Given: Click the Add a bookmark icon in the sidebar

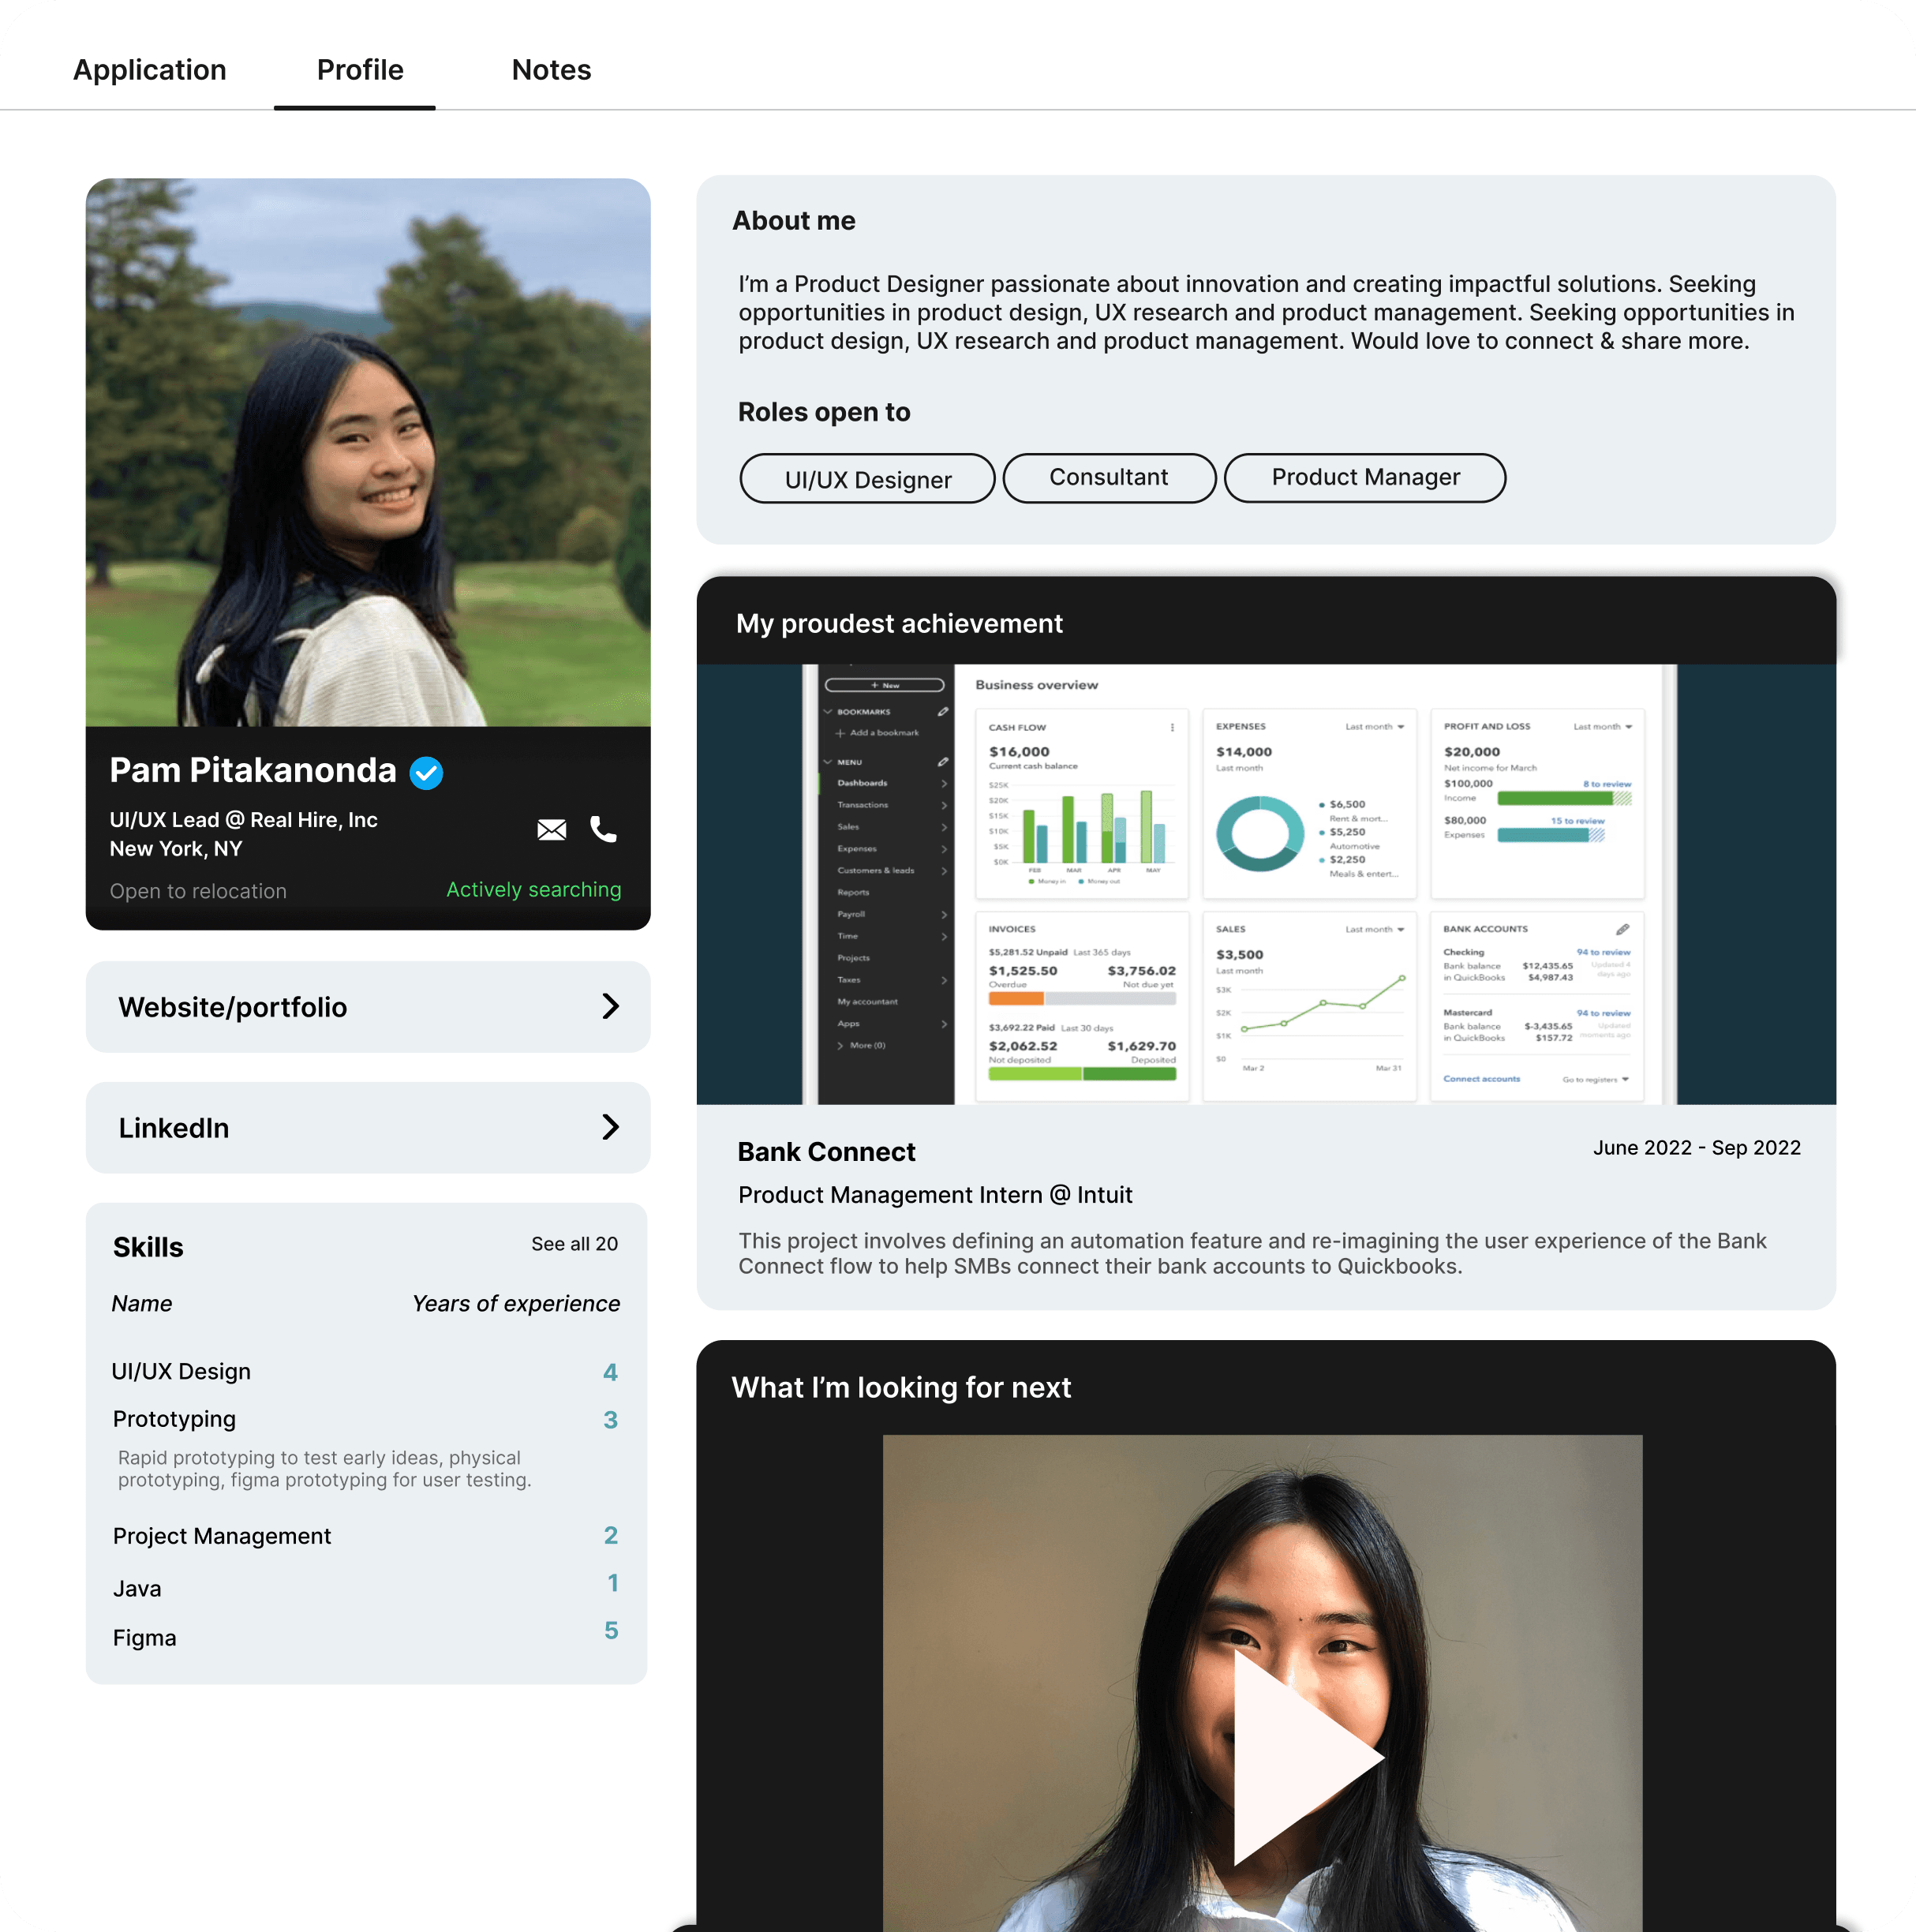Looking at the screenshot, I should pyautogui.click(x=840, y=734).
